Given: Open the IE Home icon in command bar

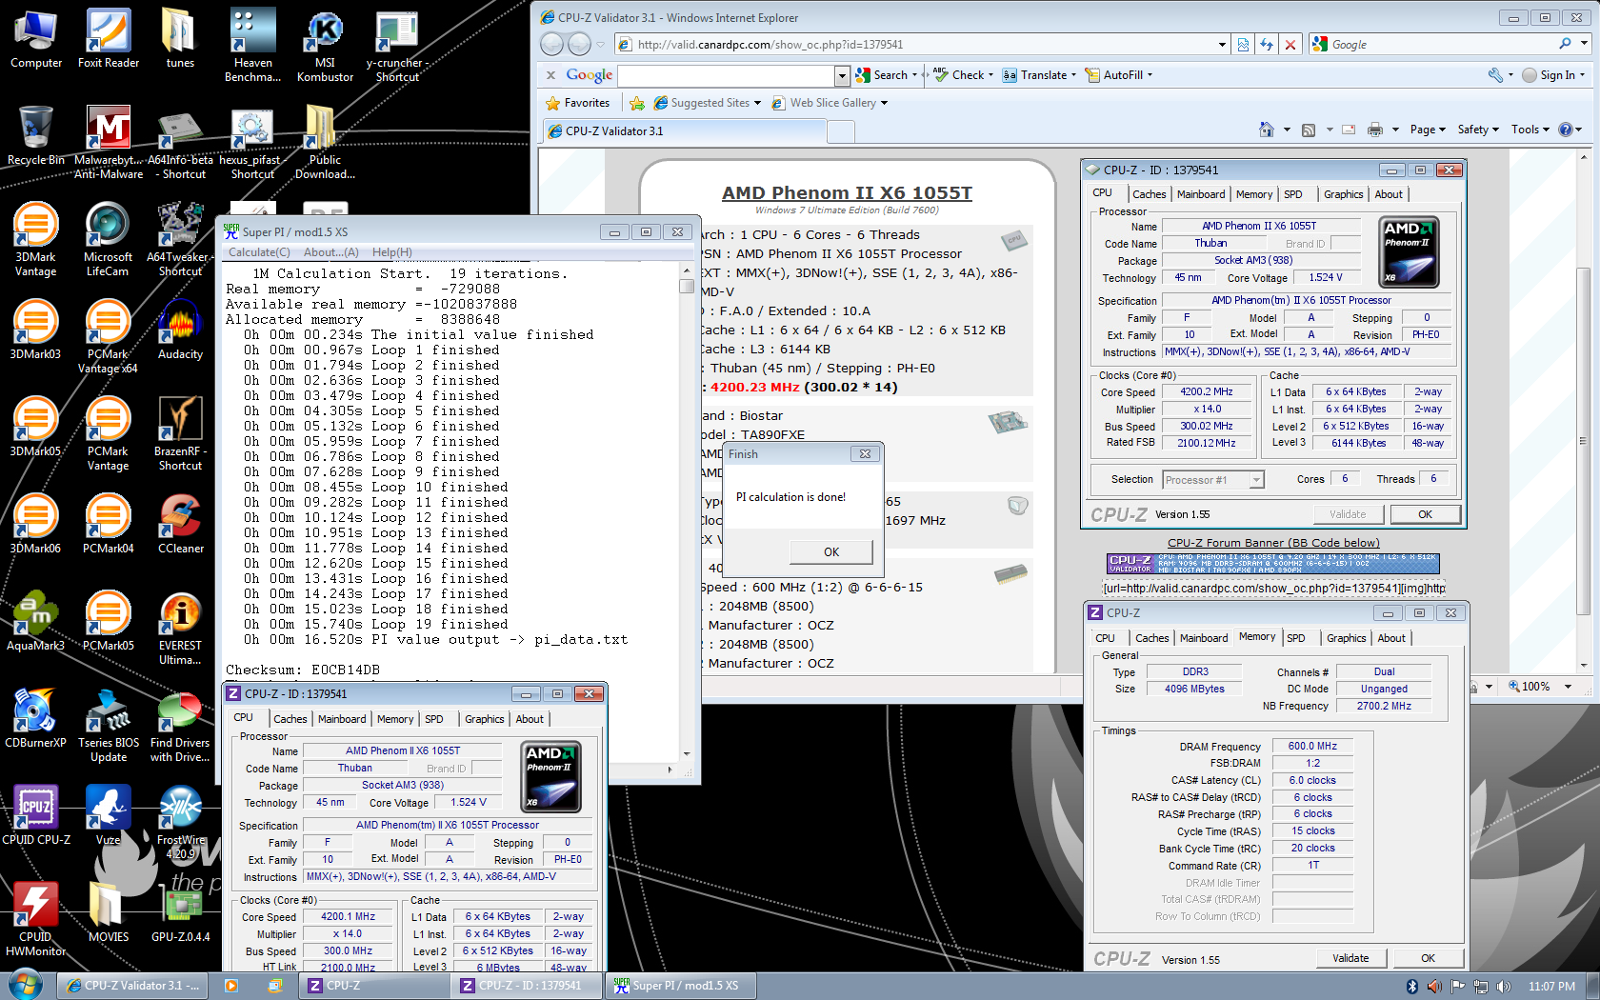Looking at the screenshot, I should 1266,129.
